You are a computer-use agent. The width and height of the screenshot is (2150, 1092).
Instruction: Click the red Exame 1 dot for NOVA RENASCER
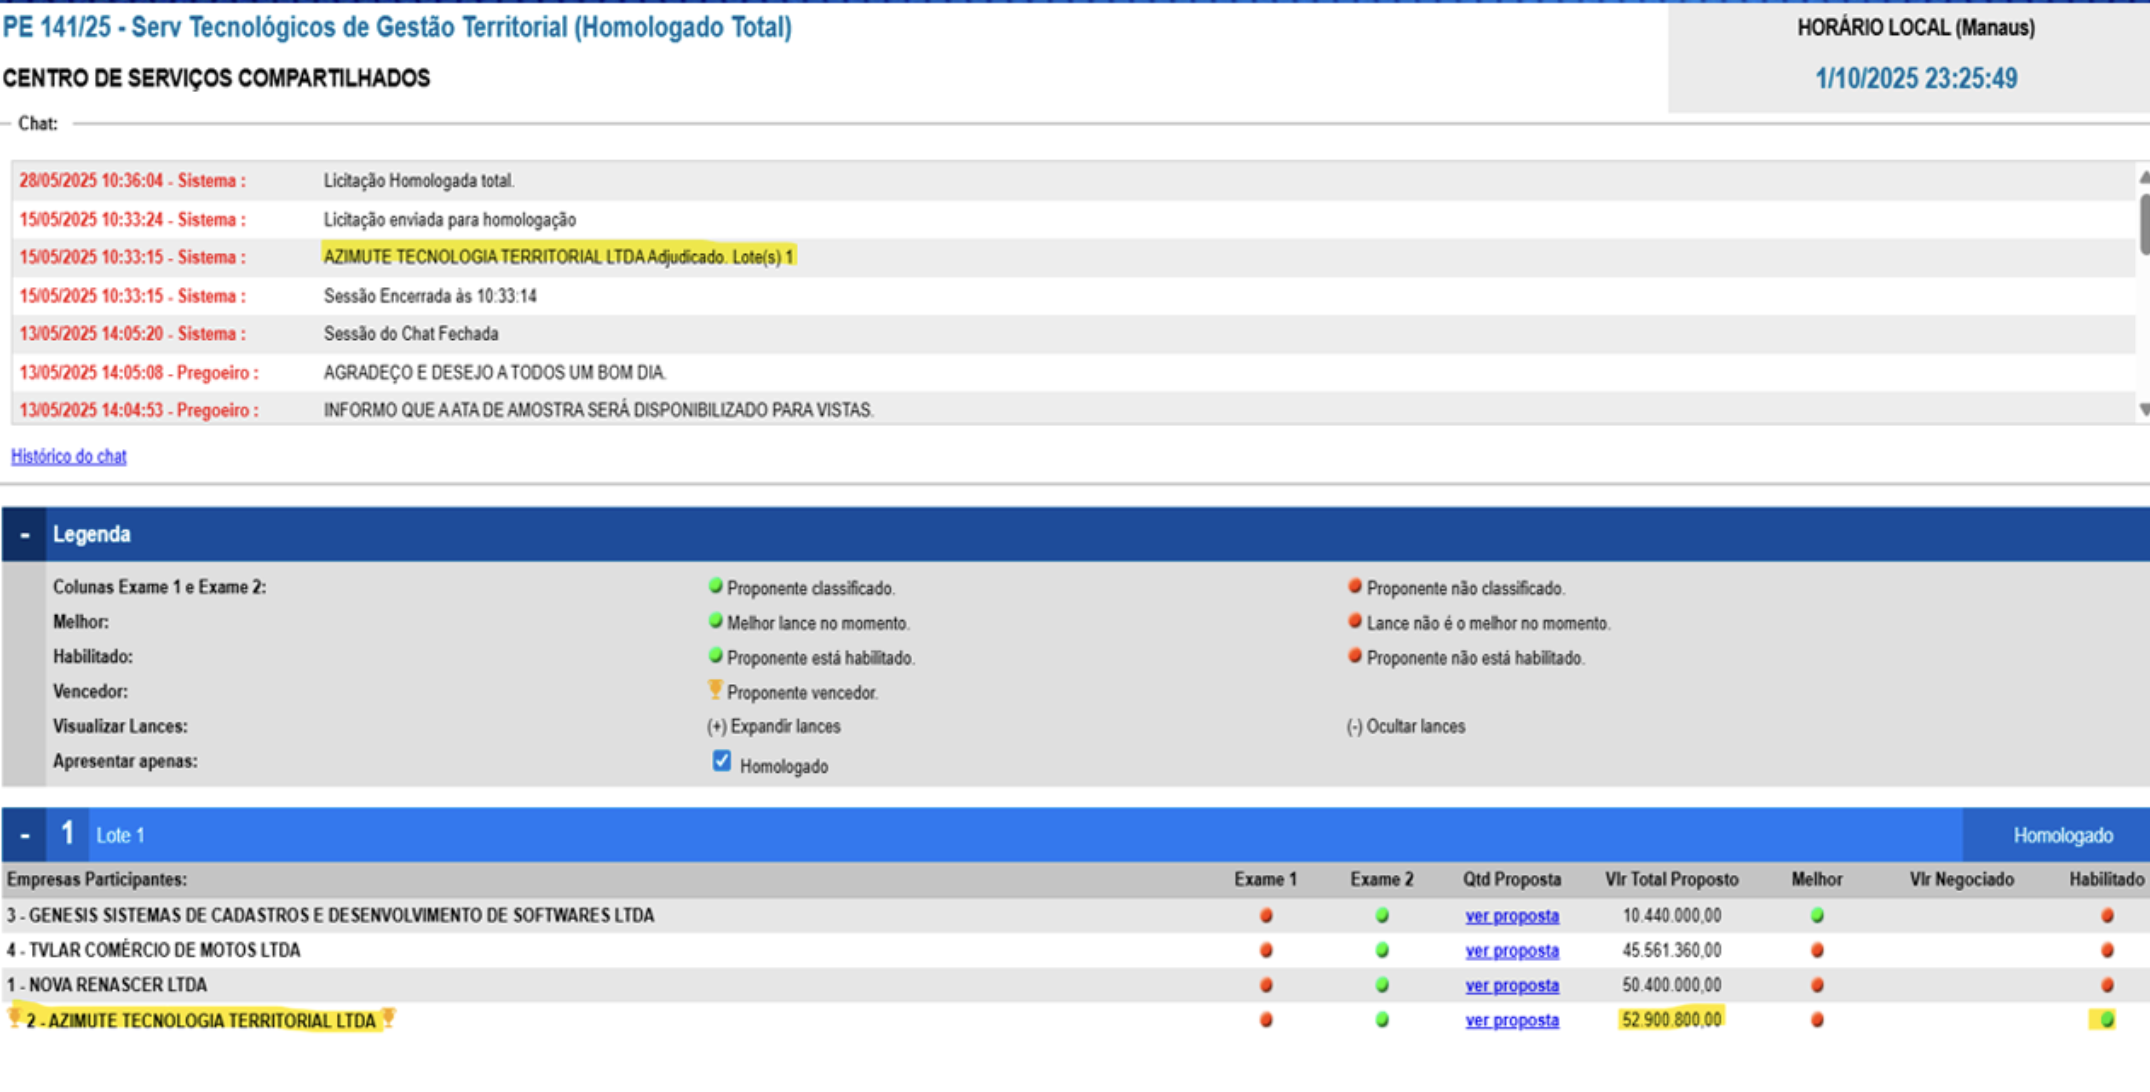pyautogui.click(x=1266, y=985)
